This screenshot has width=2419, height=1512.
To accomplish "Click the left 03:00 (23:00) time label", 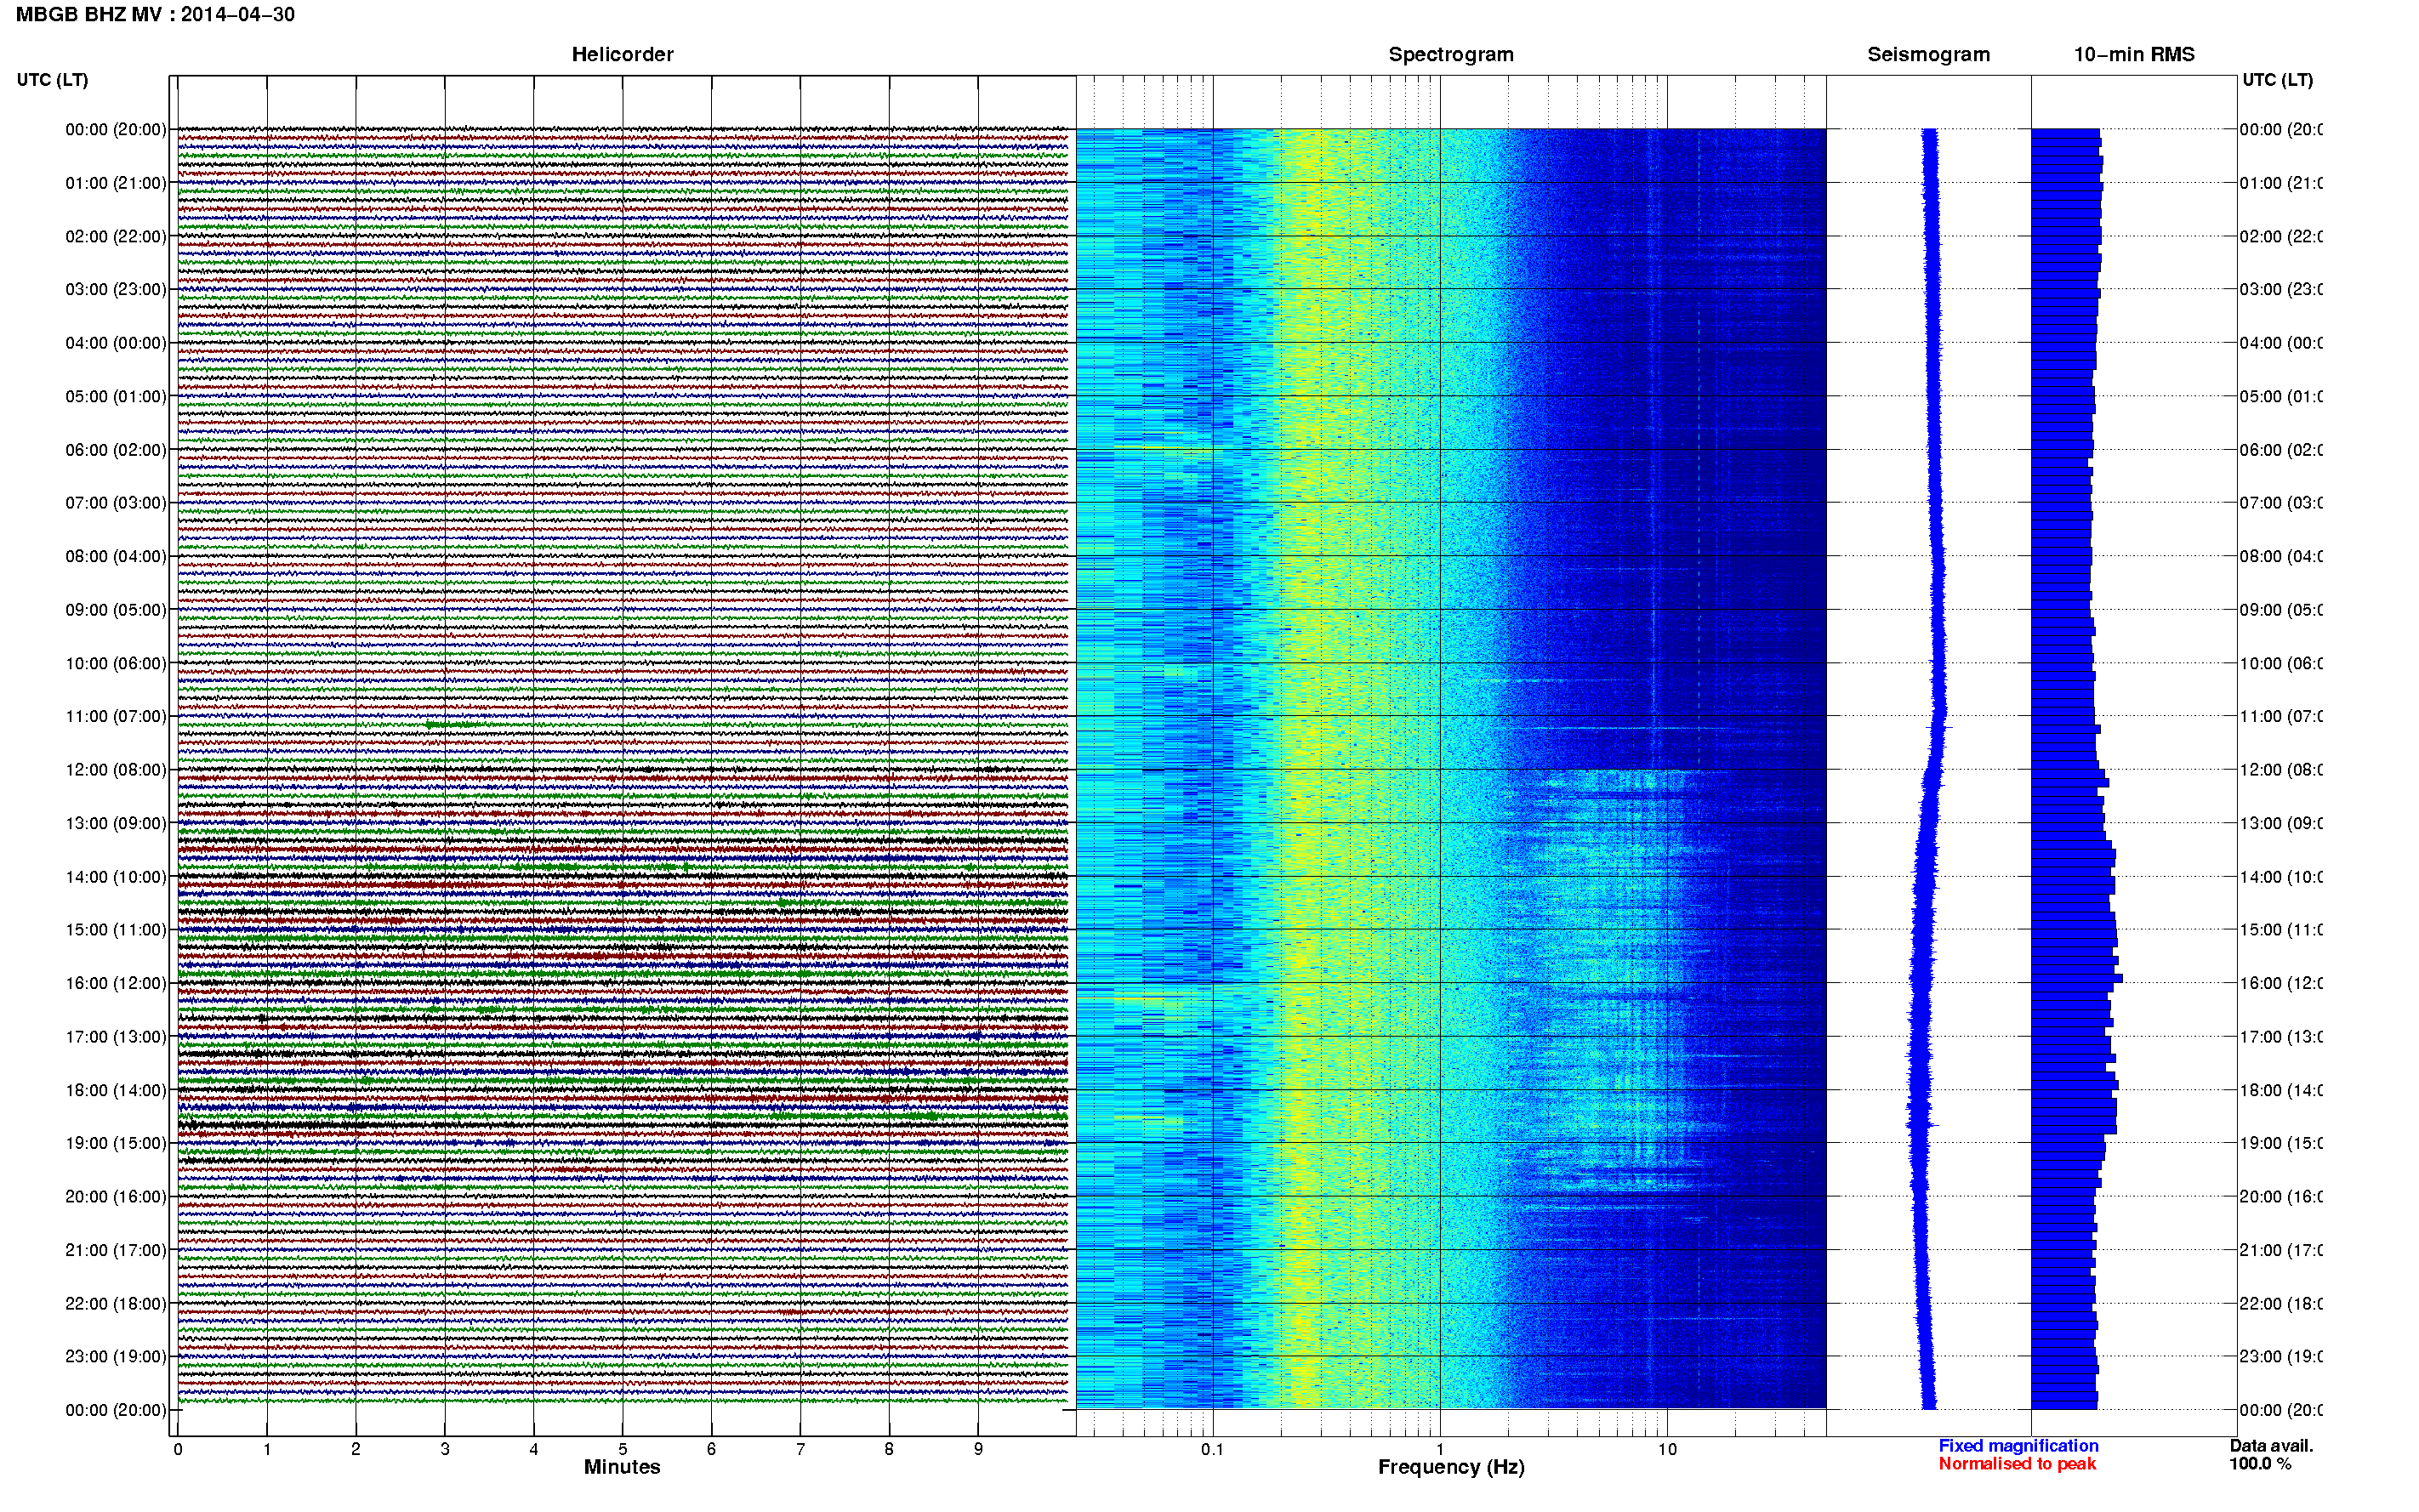I will click(x=116, y=289).
